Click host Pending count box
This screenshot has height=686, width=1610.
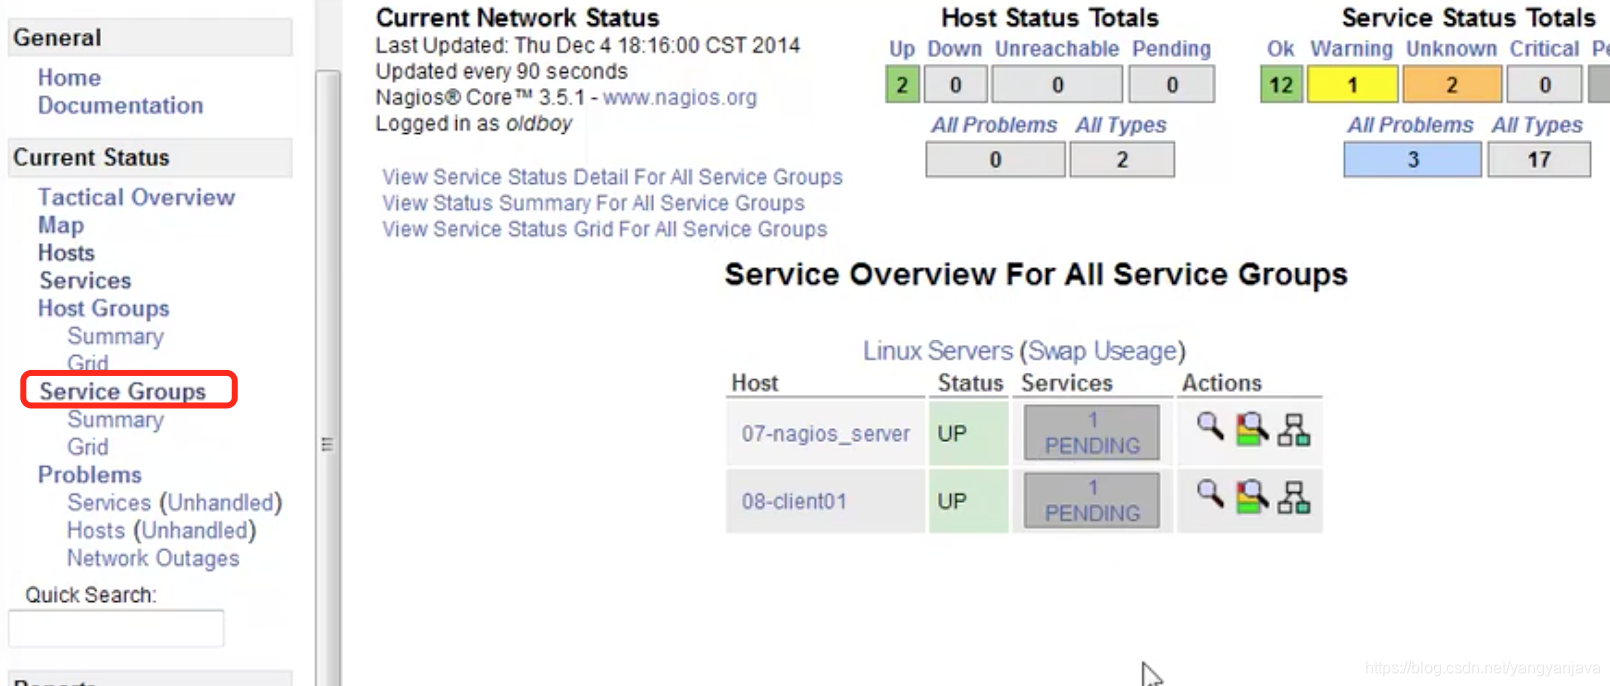point(1172,85)
